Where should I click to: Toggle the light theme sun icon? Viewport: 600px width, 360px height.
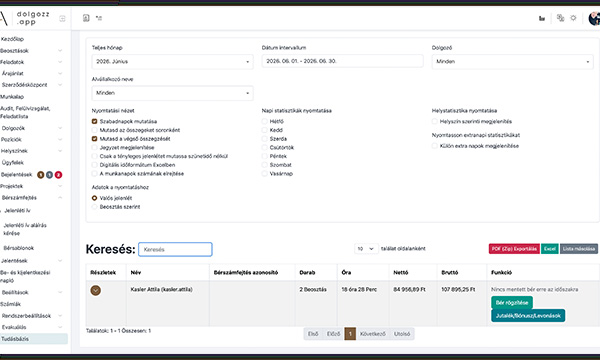[573, 18]
